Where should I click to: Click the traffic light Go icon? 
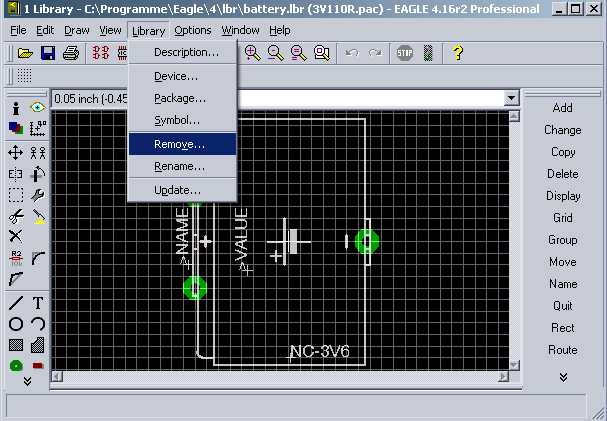(428, 53)
